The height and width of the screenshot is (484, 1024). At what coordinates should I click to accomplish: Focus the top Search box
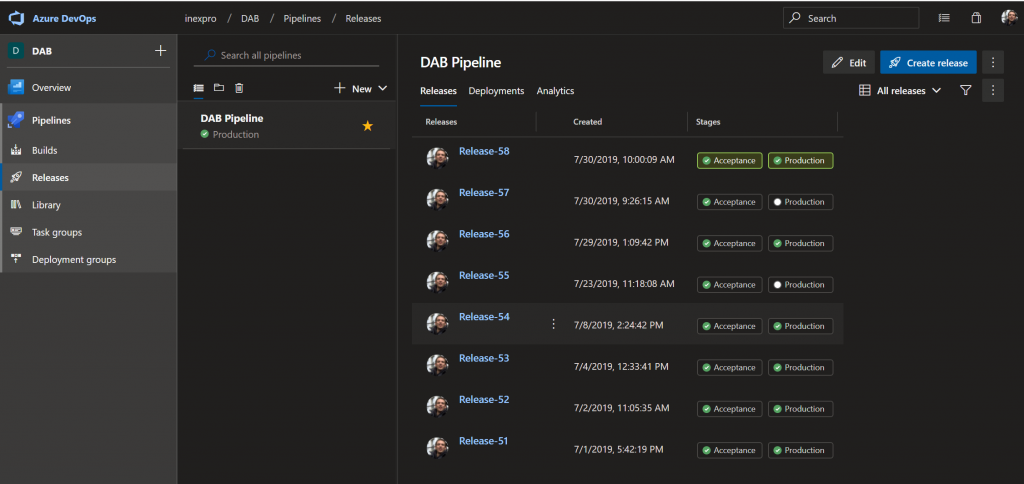click(x=851, y=18)
